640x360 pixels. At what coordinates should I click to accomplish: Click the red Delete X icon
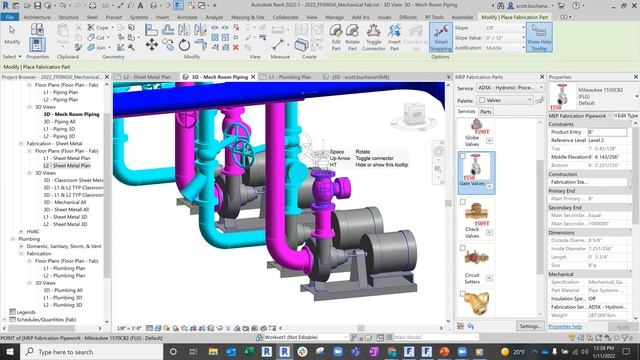coord(236,47)
